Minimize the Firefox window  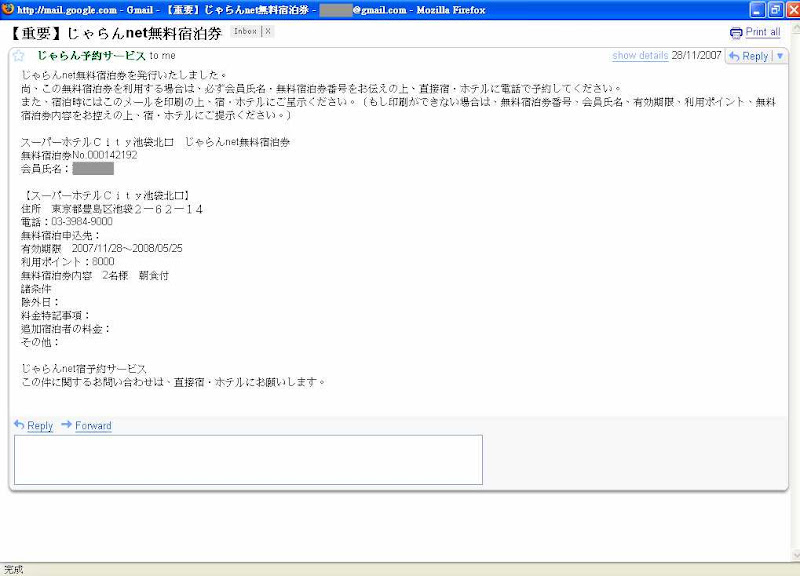pyautogui.click(x=757, y=10)
